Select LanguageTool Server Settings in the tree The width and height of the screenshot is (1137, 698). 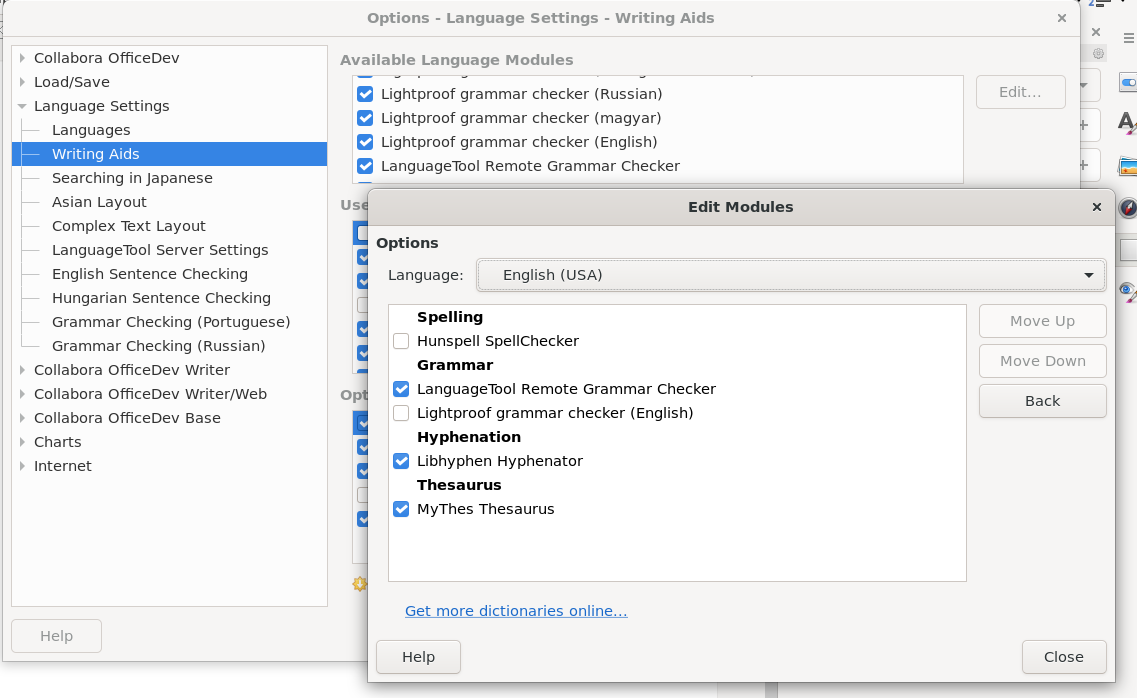tap(160, 250)
